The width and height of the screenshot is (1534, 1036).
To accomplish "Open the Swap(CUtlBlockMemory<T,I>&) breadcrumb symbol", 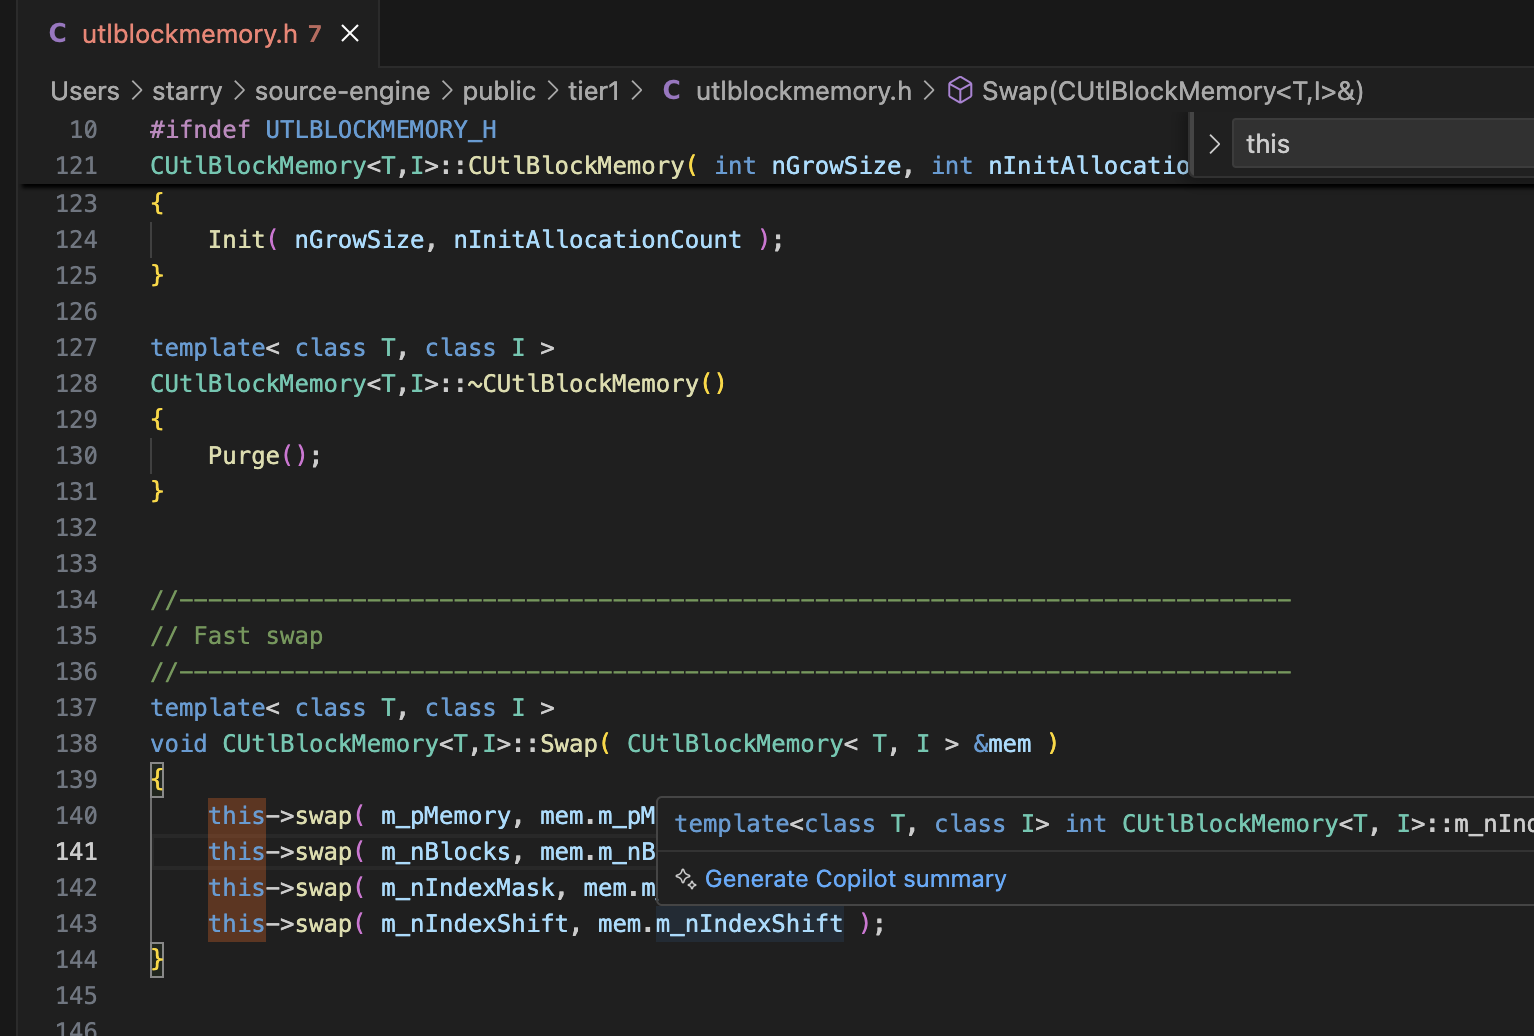I will click(1172, 91).
